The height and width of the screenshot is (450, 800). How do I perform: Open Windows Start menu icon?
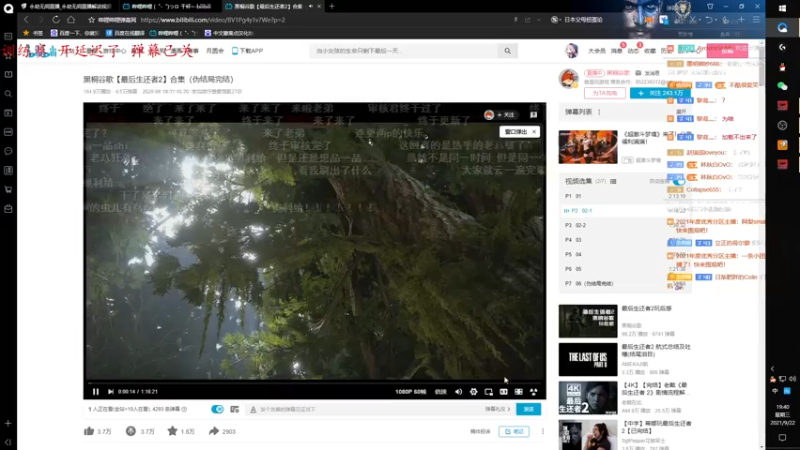782,8
